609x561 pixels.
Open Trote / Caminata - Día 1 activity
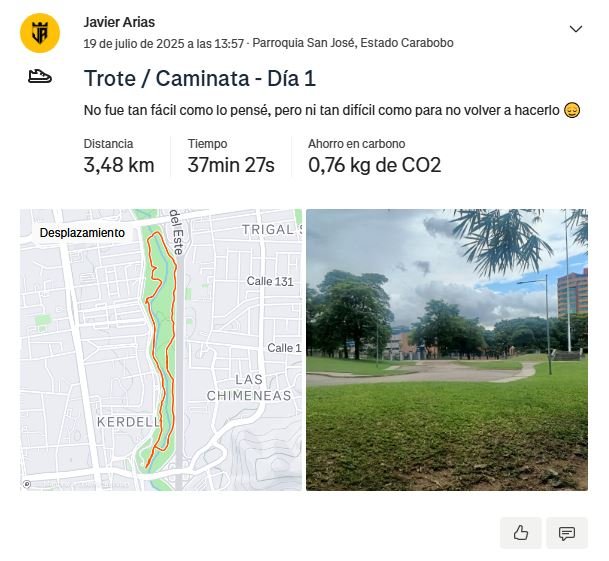200,78
